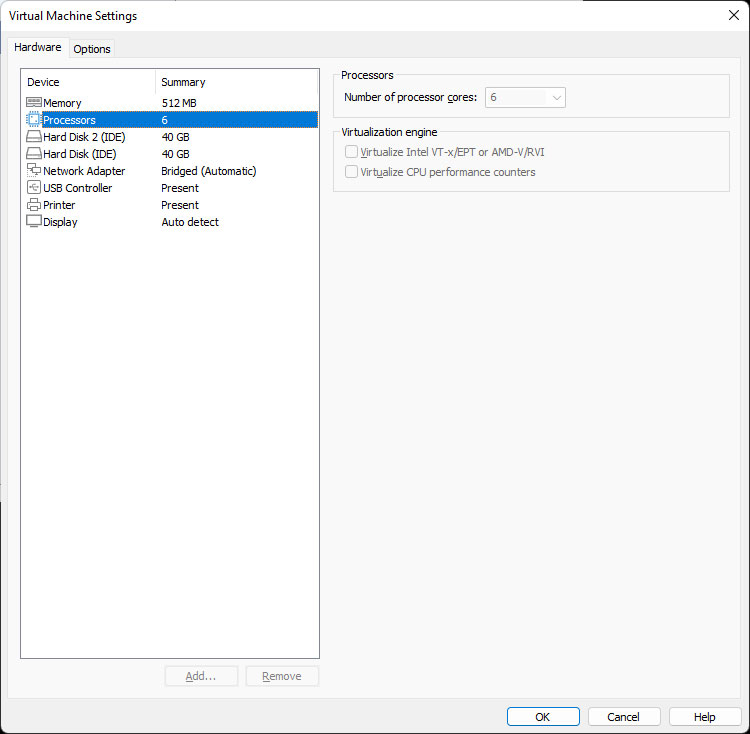Select the Hard Disk 2 (IDE) icon

click(34, 137)
